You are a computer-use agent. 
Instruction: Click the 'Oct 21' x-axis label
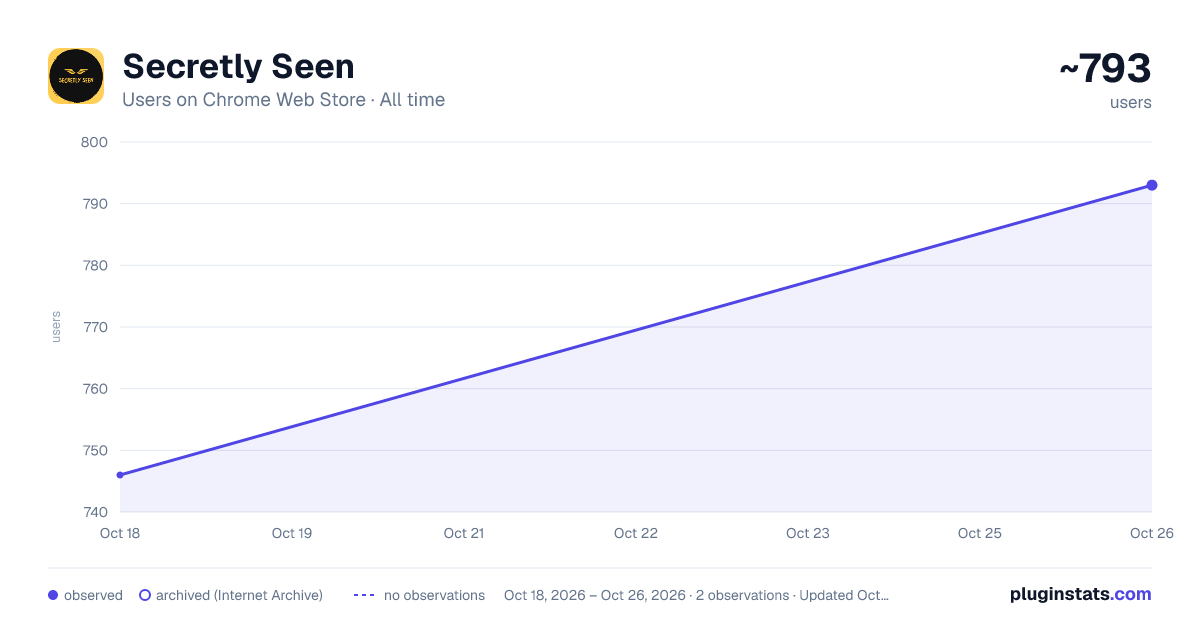click(x=464, y=533)
